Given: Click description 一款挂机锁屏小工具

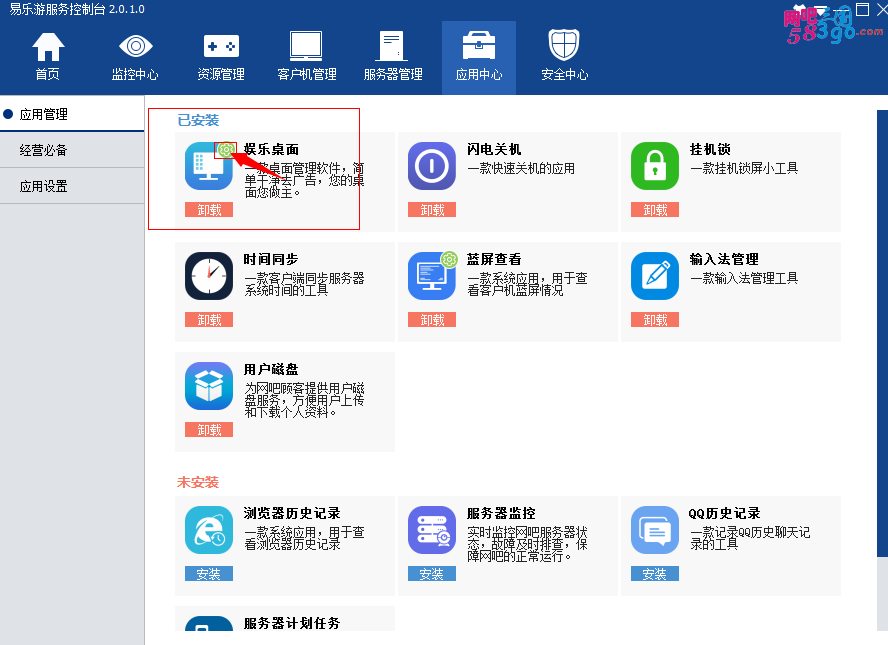Looking at the screenshot, I should coord(744,168).
